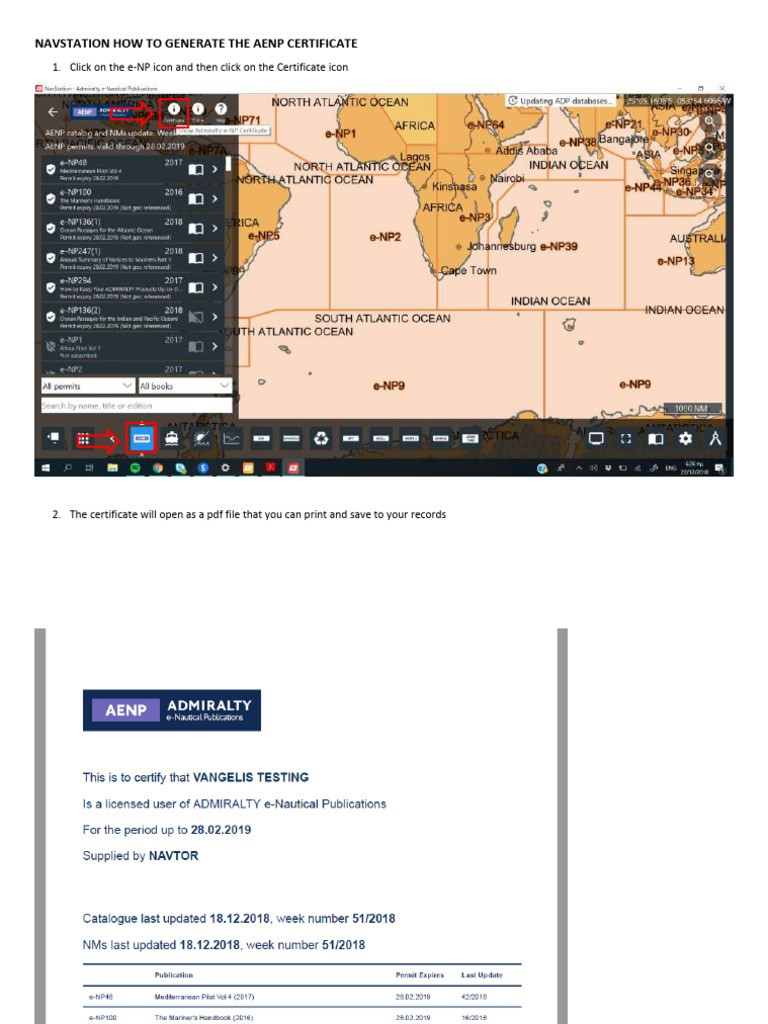Click the line graph icon in toolbar
Viewport: 768px width, 1024px height.
tap(231, 438)
